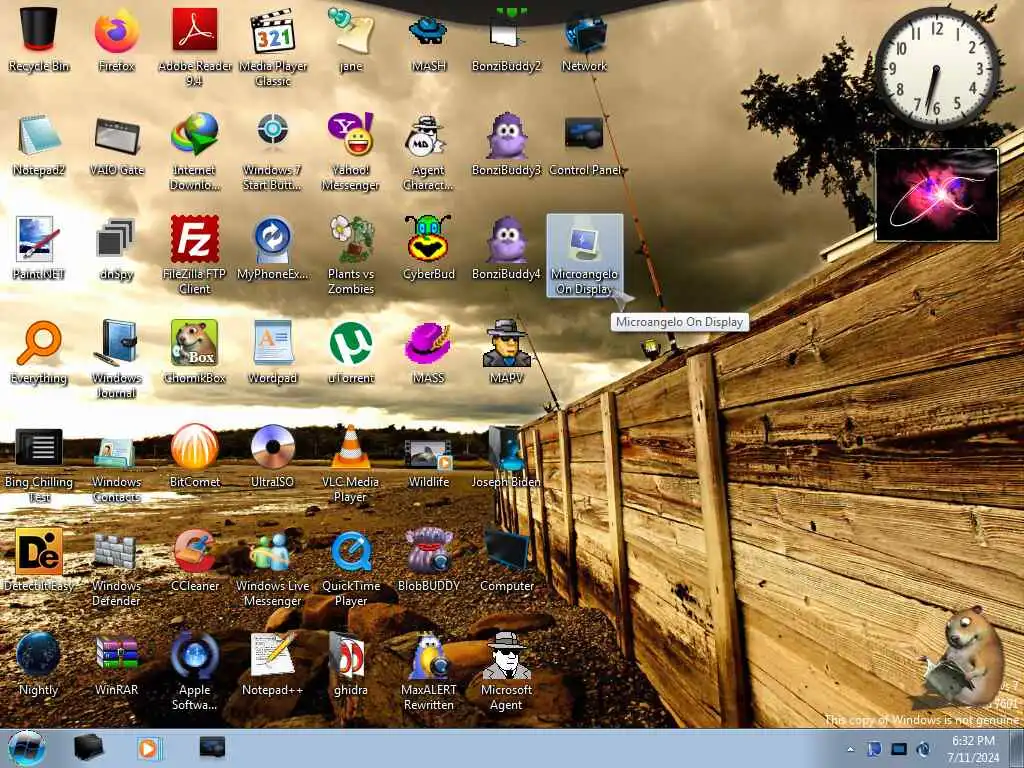Click the jane desktop icon
Viewport: 1024px width, 768px height.
[351, 40]
